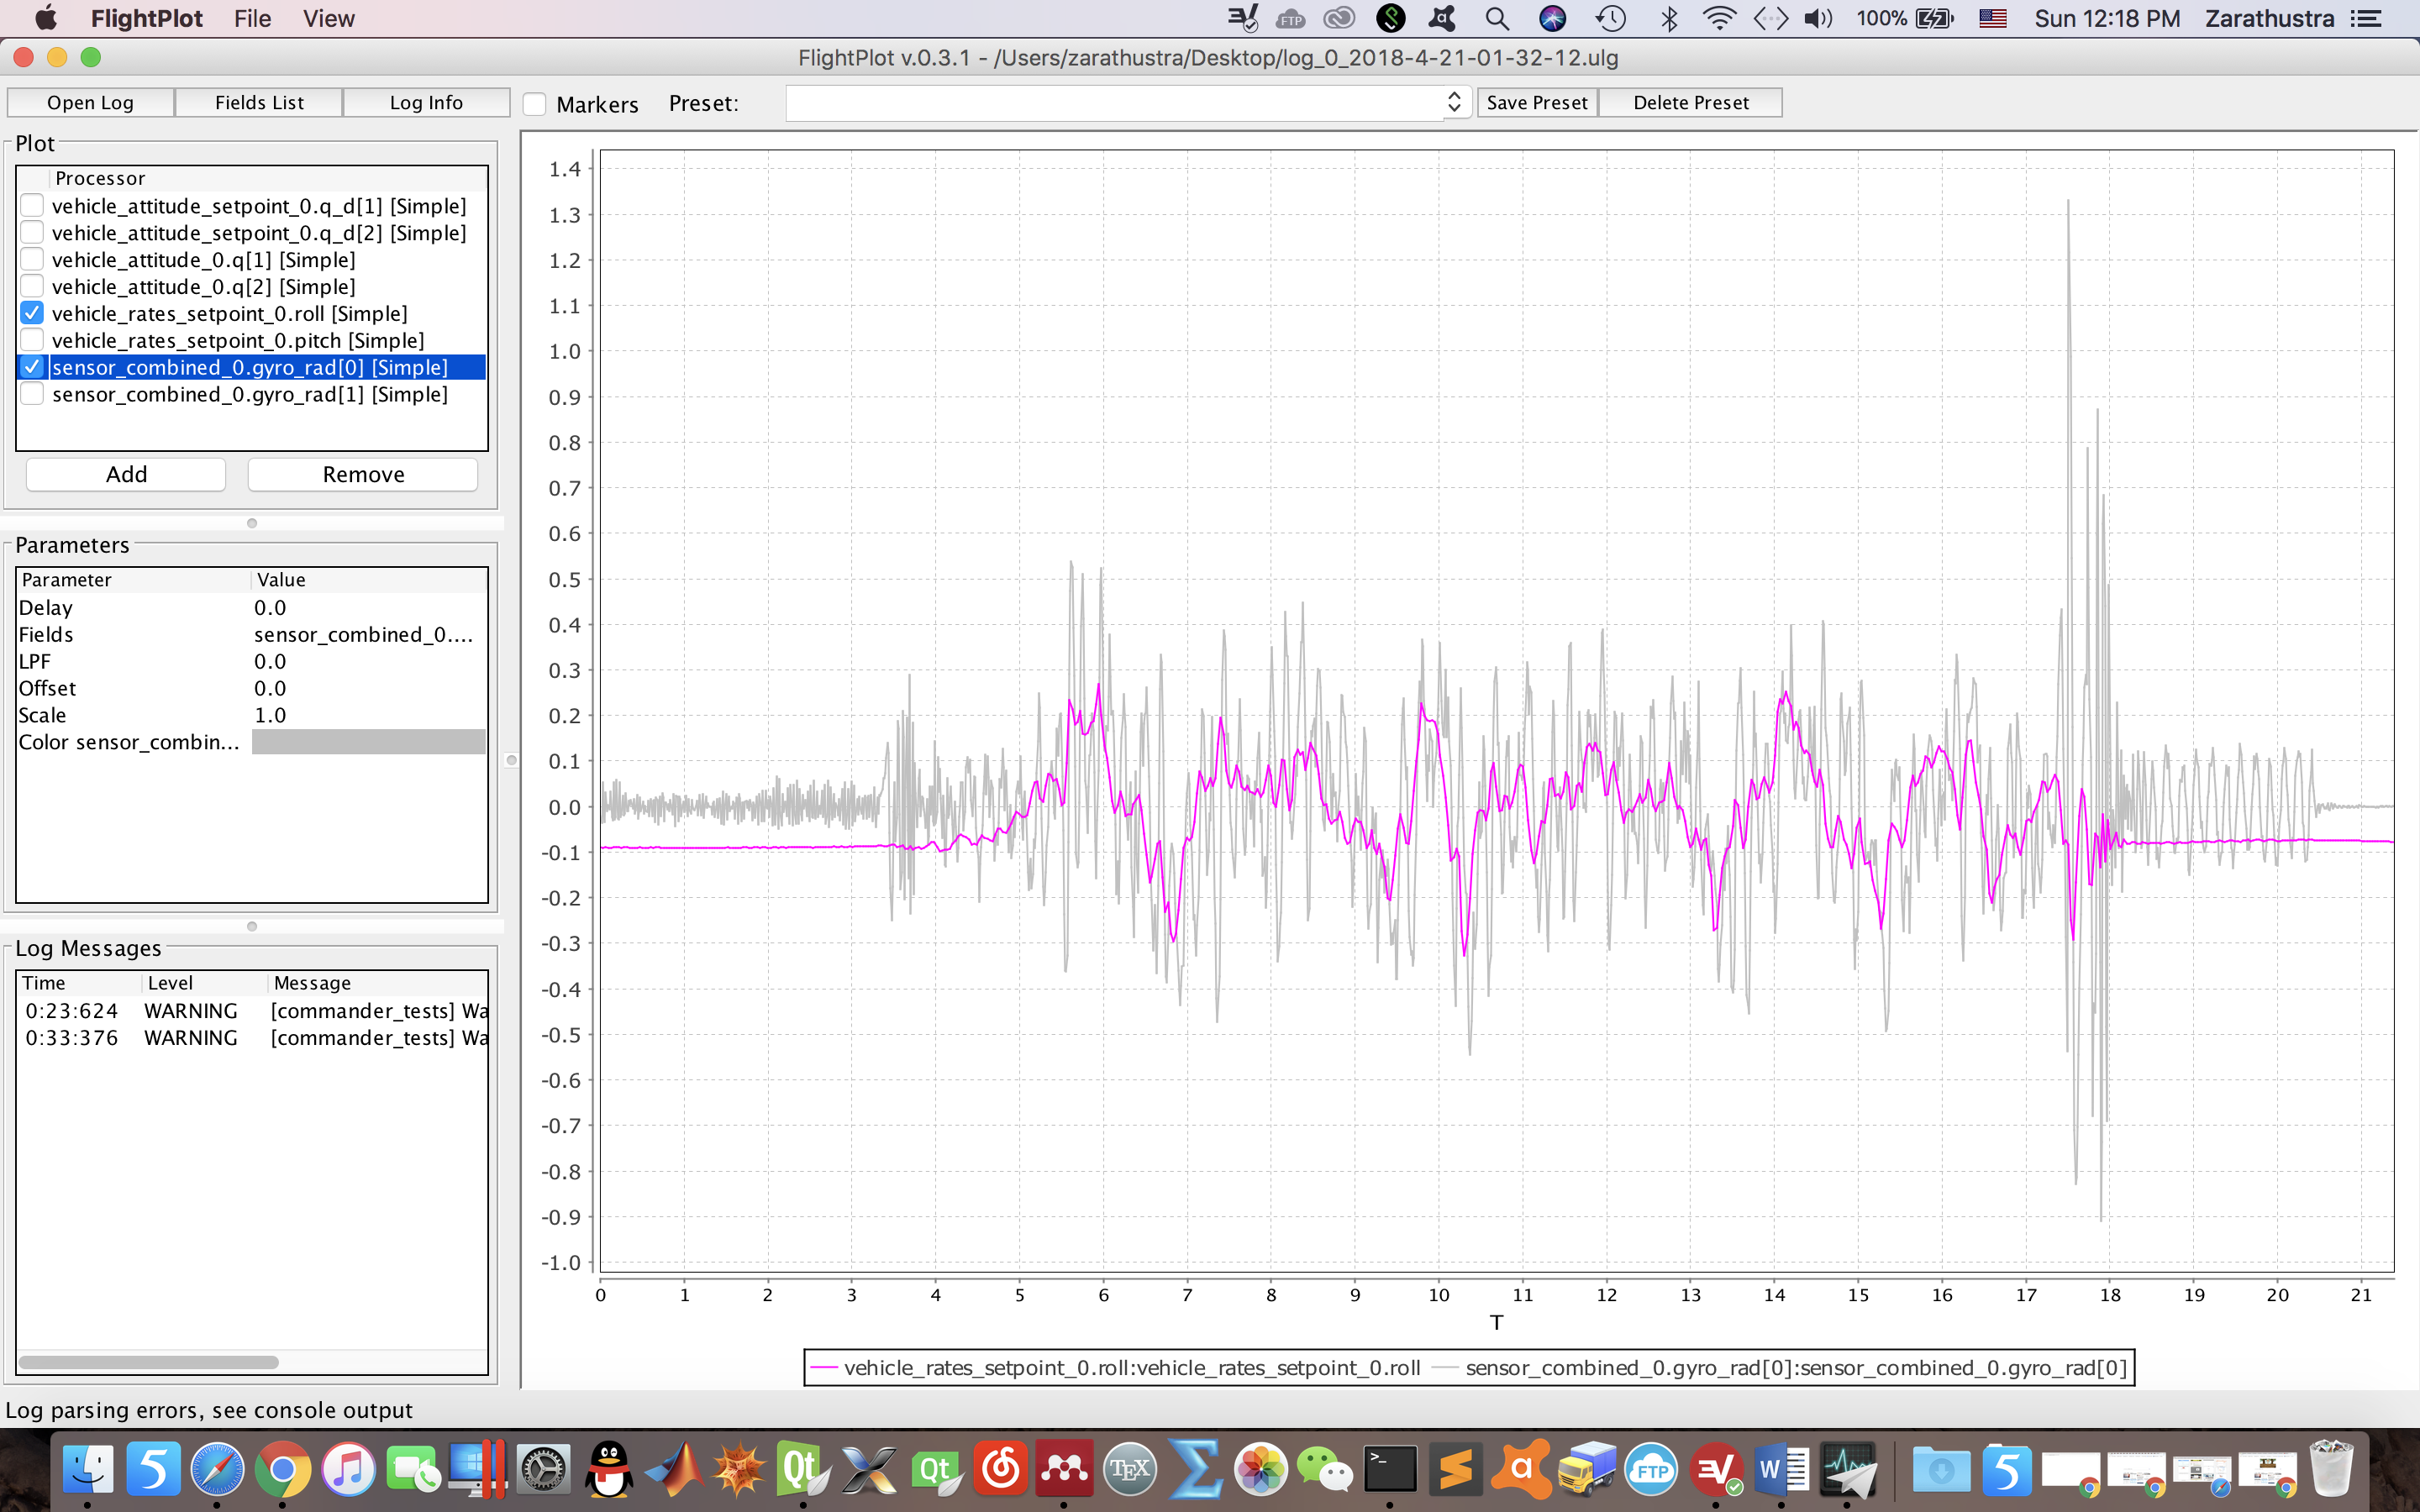This screenshot has width=2420, height=1512.
Task: Uncheck vehicle_rates_setpoint_0.roll in the plot list
Action: coord(32,313)
